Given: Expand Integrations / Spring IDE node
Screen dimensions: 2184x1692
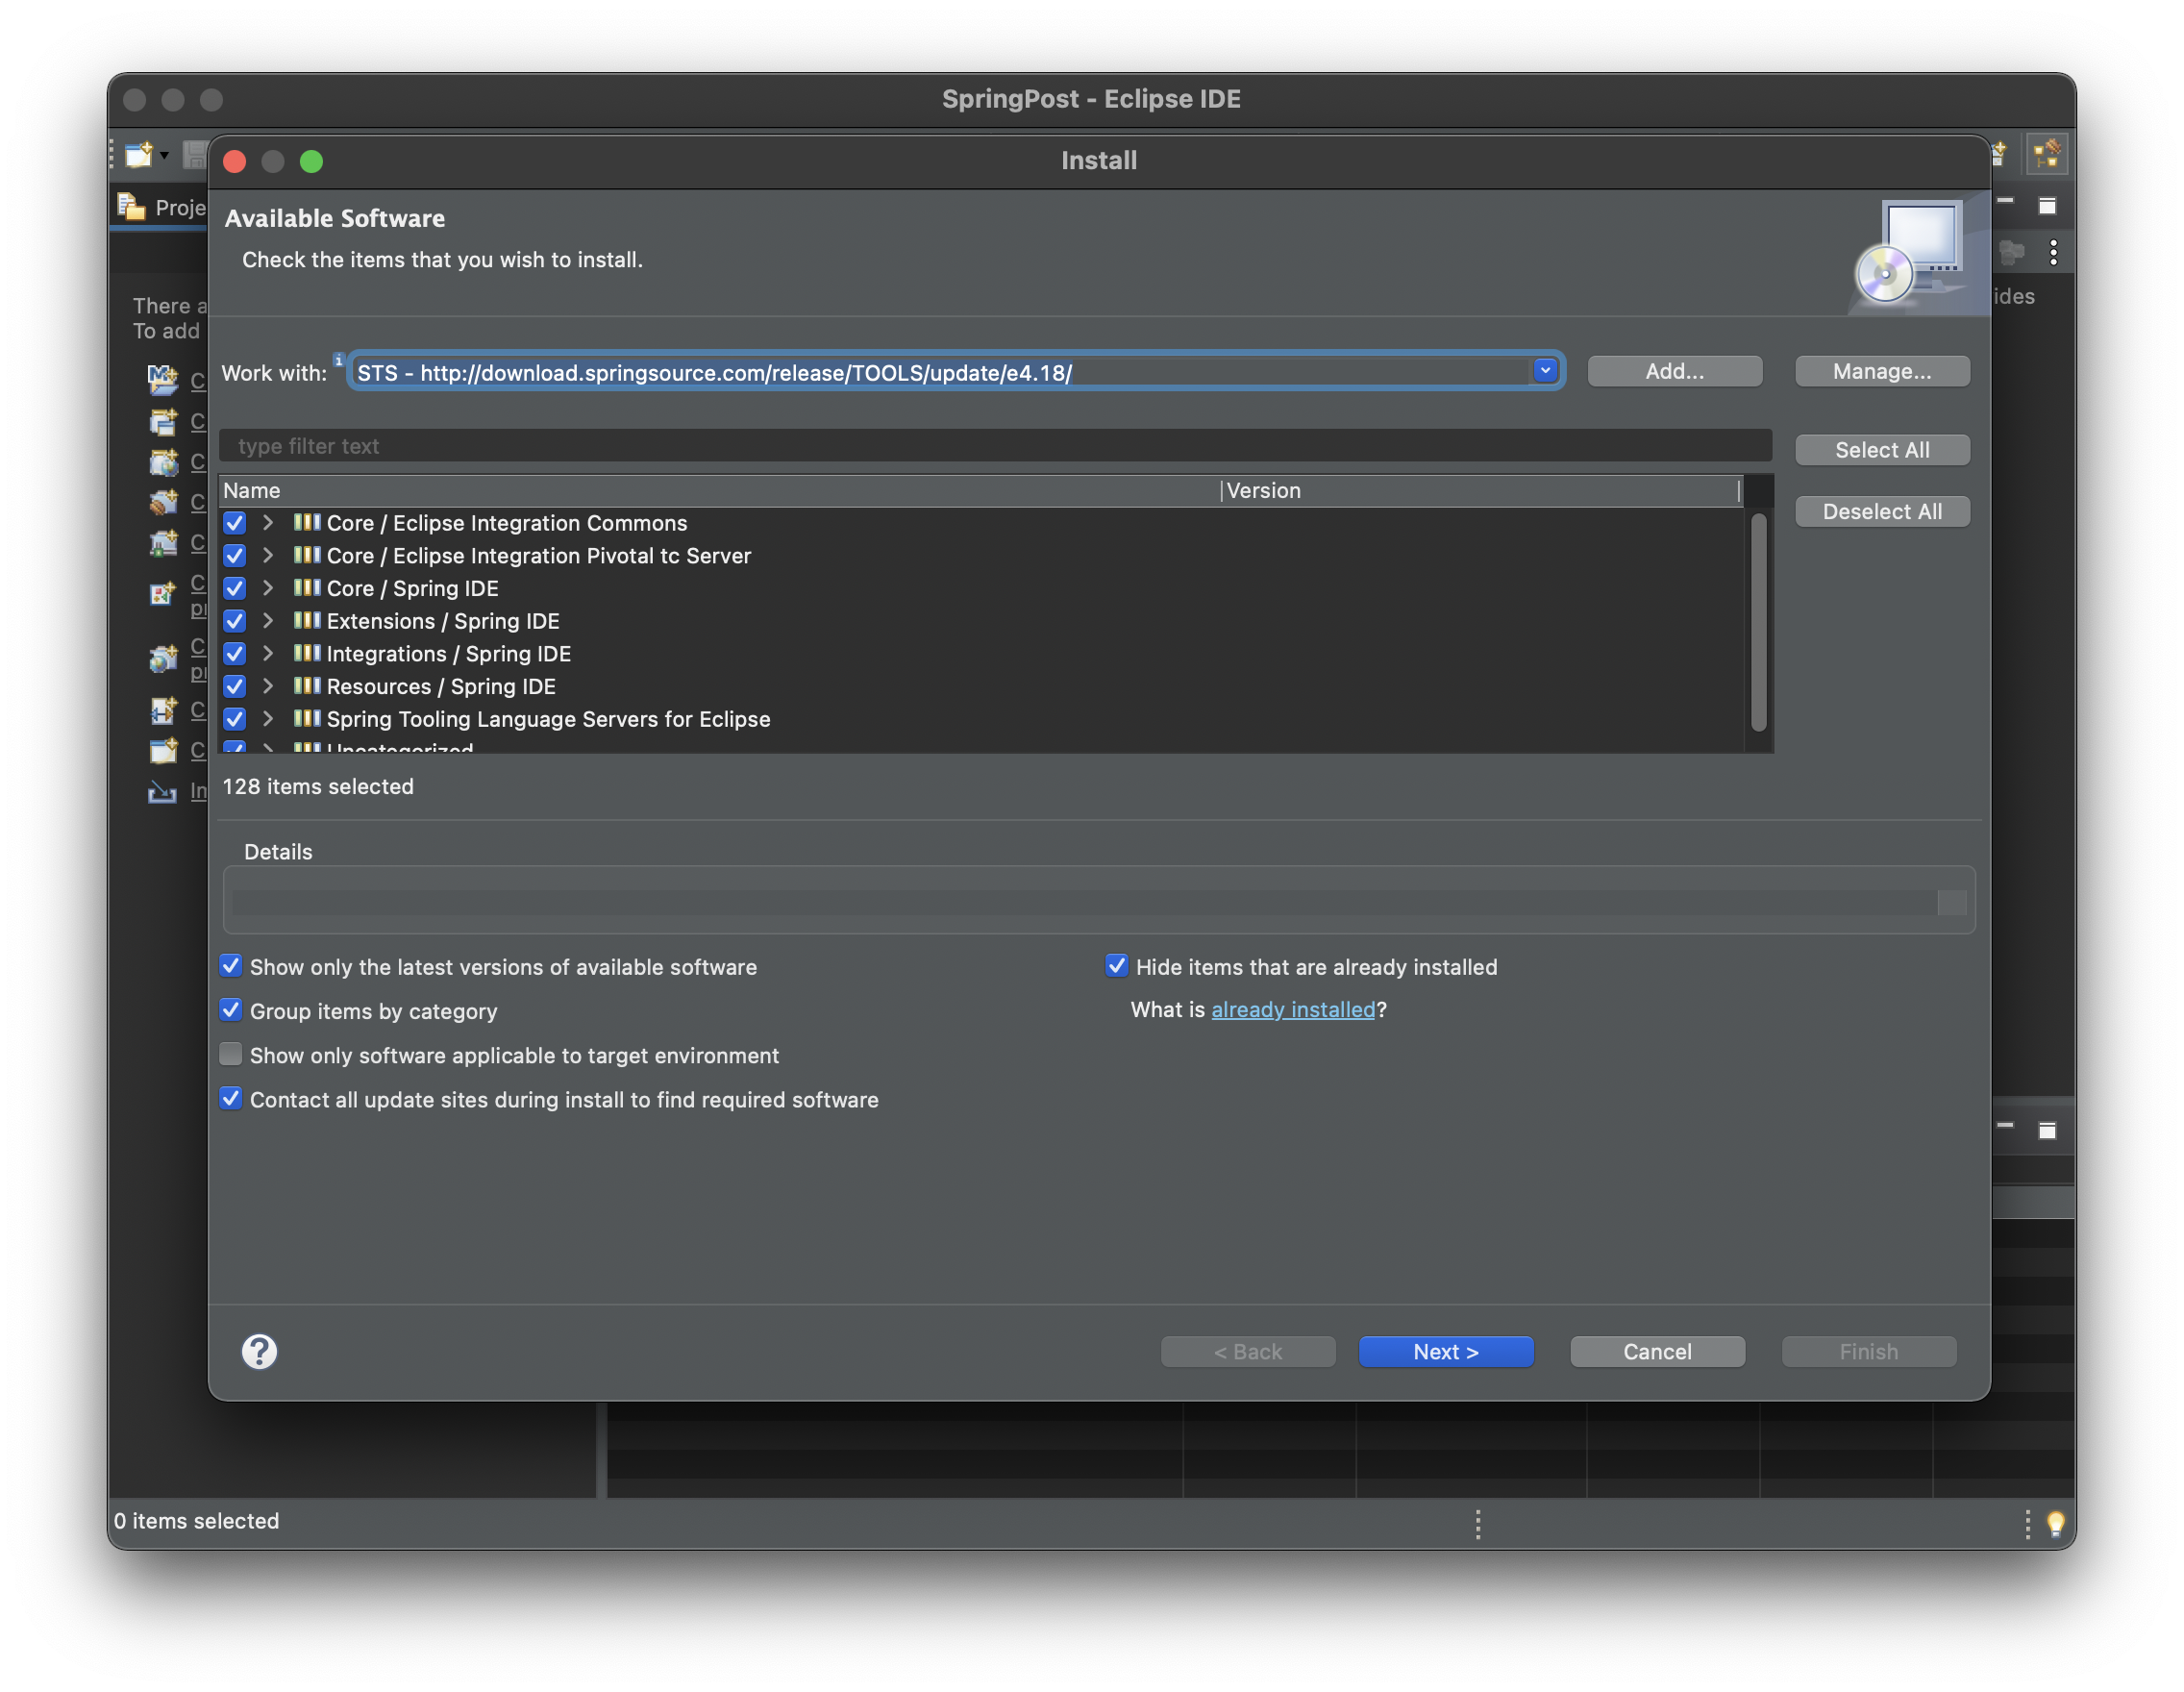Looking at the screenshot, I should (x=268, y=653).
